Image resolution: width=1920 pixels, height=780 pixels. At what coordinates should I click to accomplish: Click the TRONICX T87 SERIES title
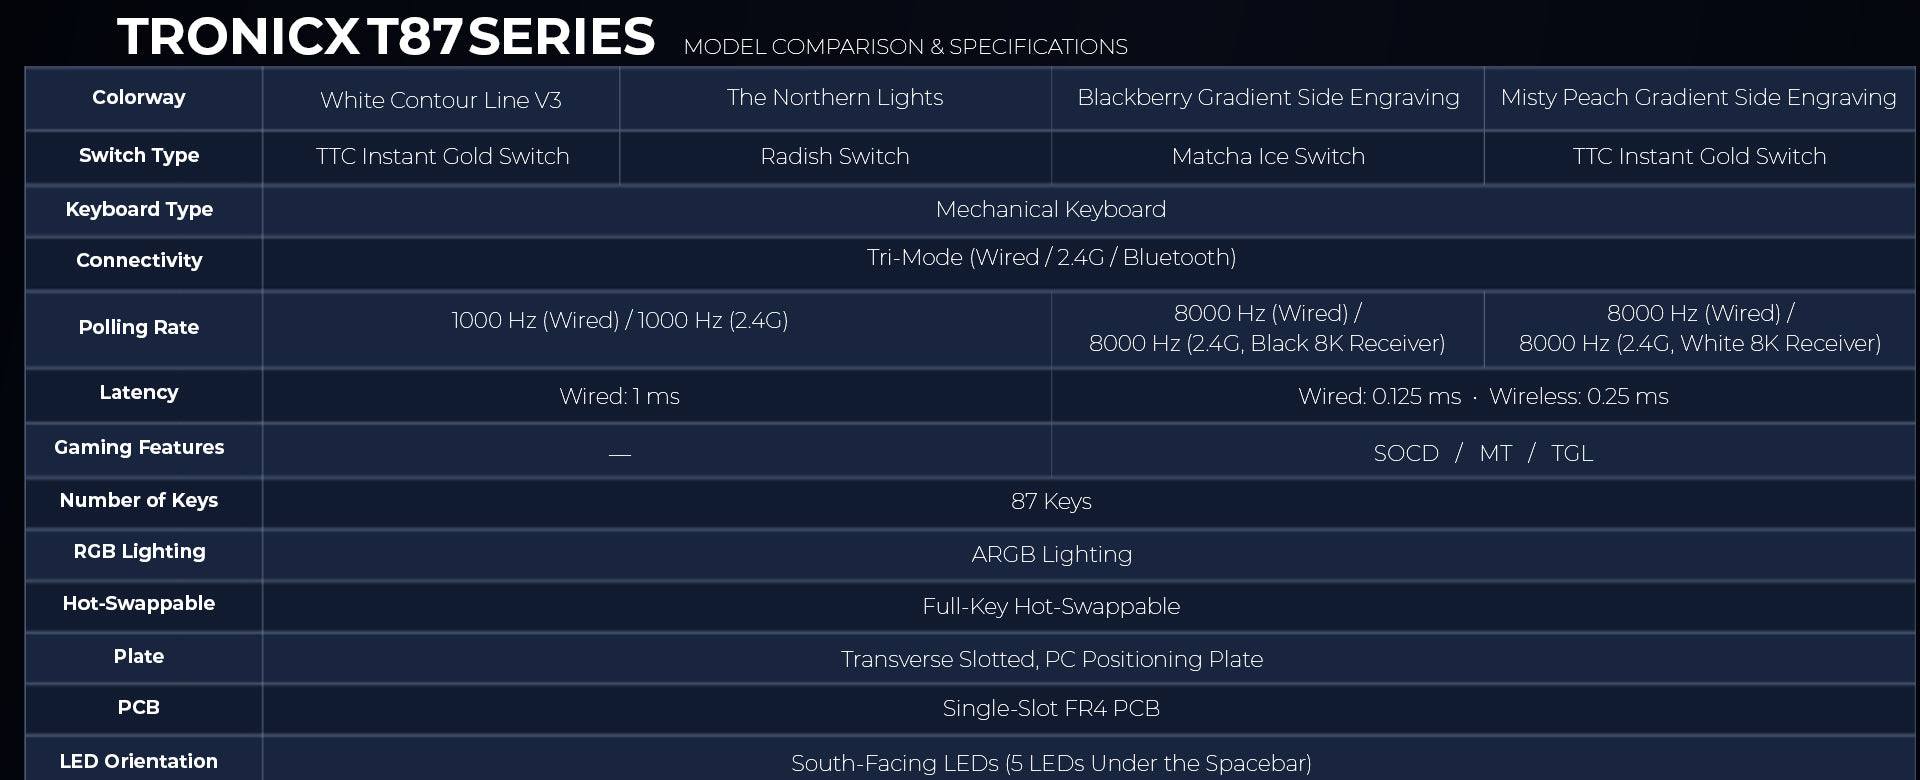coord(386,36)
